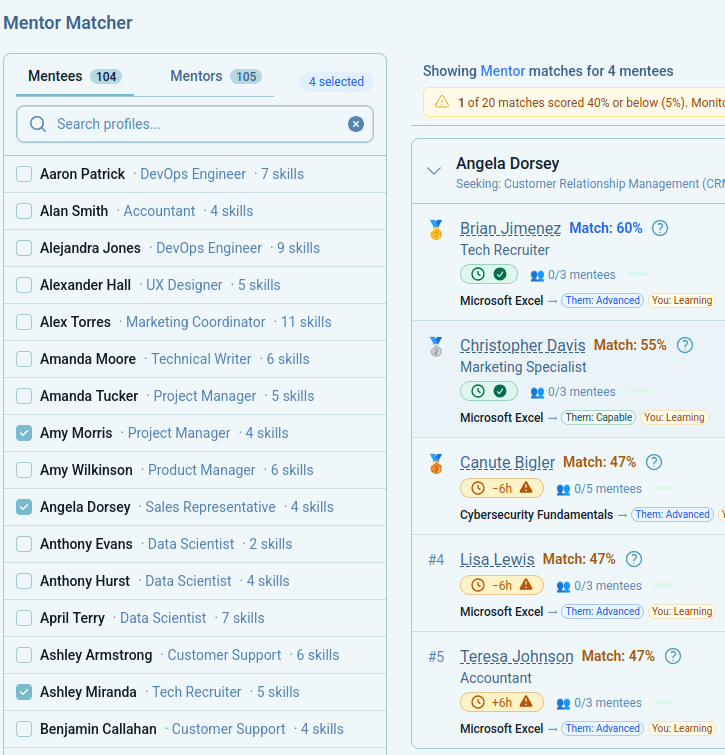This screenshot has height=755, width=725.
Task: Check Benjamin Callahan
Action: 24,729
